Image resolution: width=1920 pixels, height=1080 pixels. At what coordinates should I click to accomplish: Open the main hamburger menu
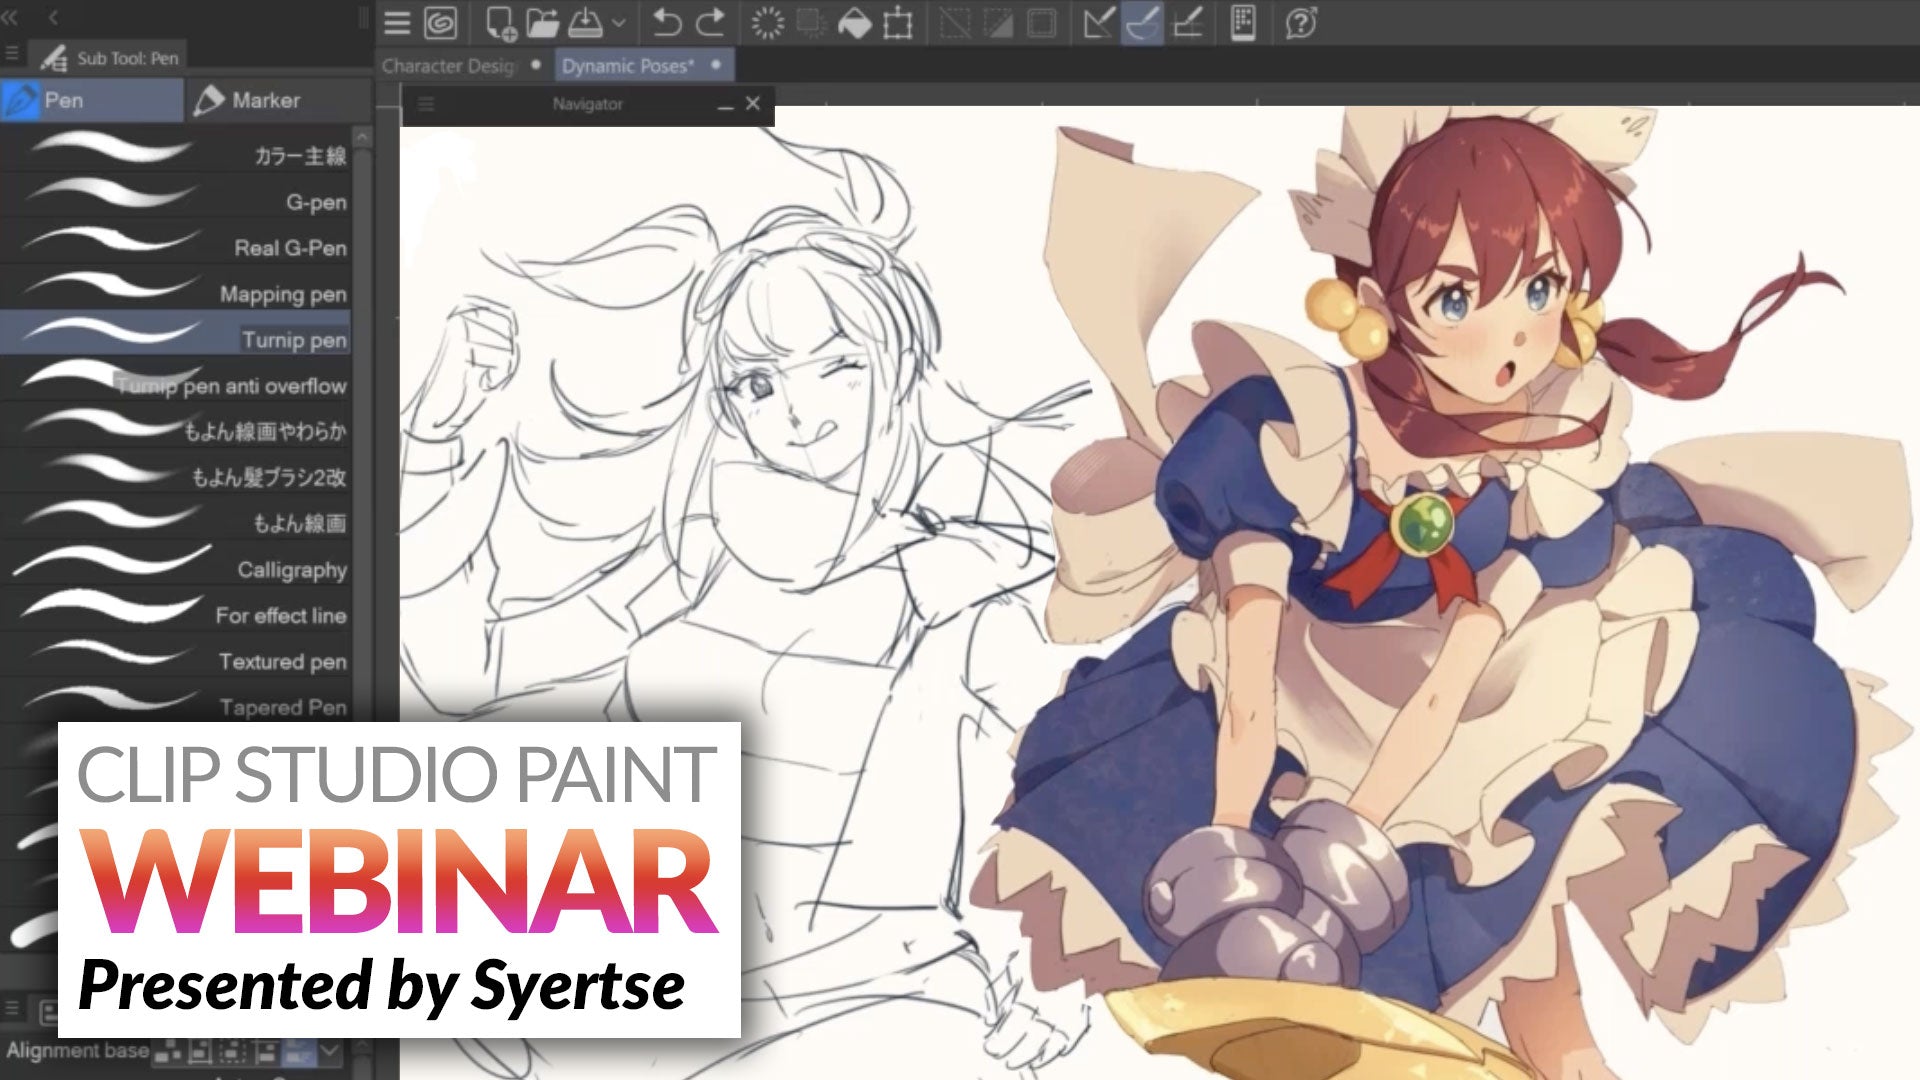(394, 22)
